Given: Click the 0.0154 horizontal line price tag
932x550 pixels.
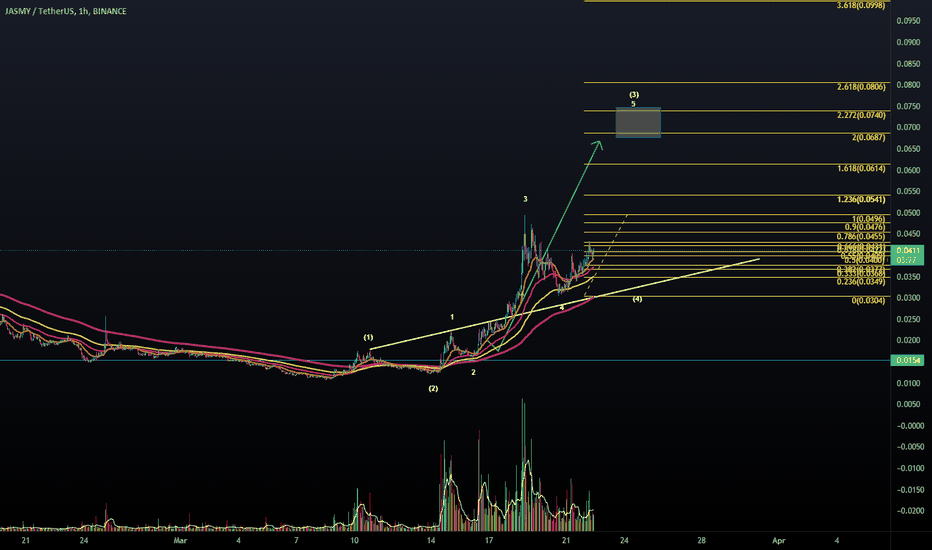Looking at the screenshot, I should [x=908, y=360].
